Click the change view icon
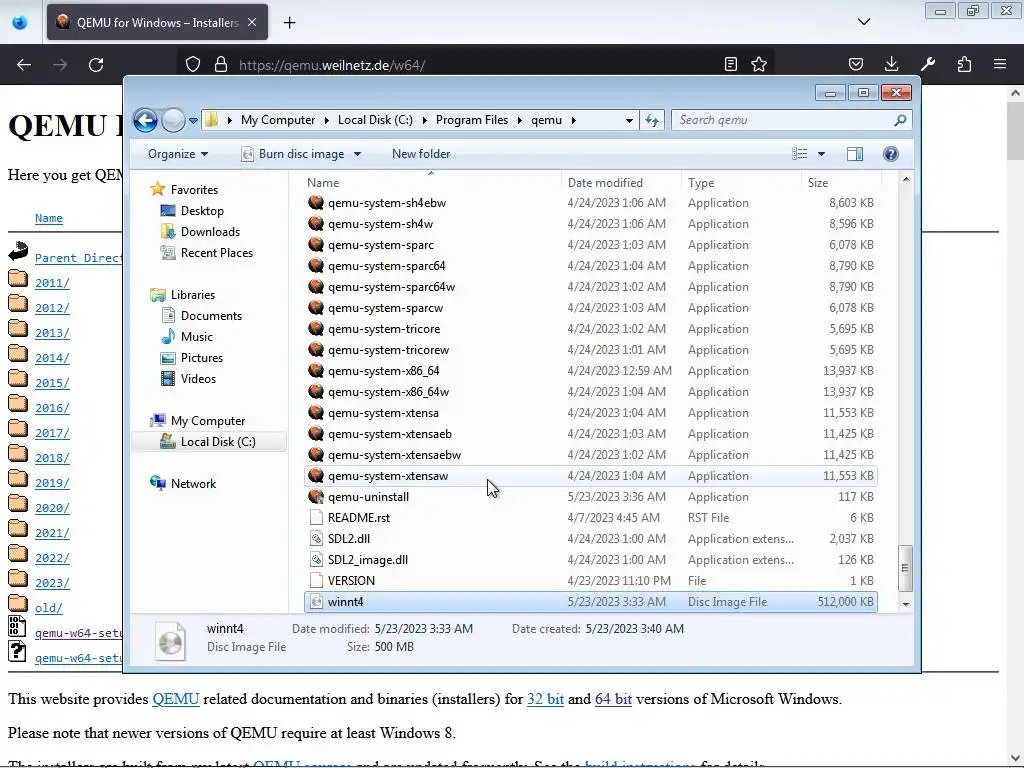The width and height of the screenshot is (1024, 768). [x=799, y=153]
